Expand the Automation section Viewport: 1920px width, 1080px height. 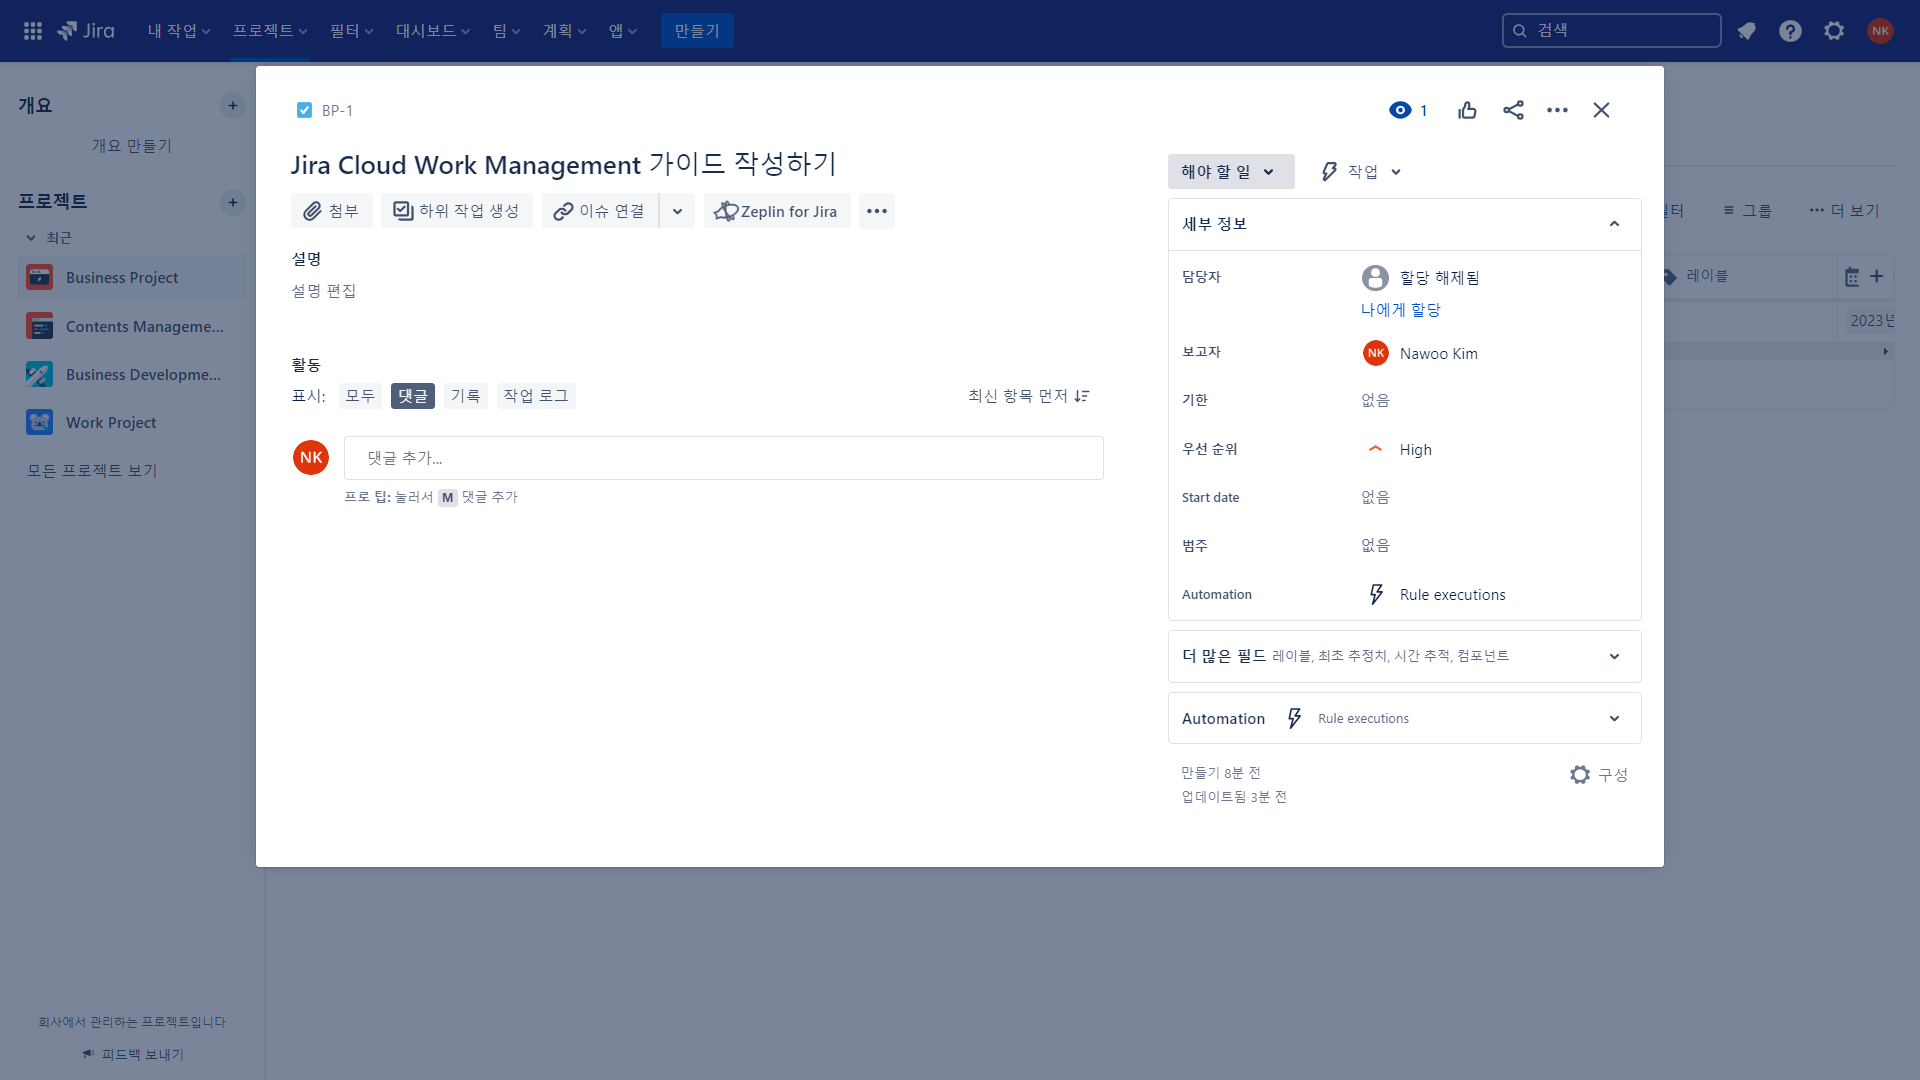coord(1404,718)
